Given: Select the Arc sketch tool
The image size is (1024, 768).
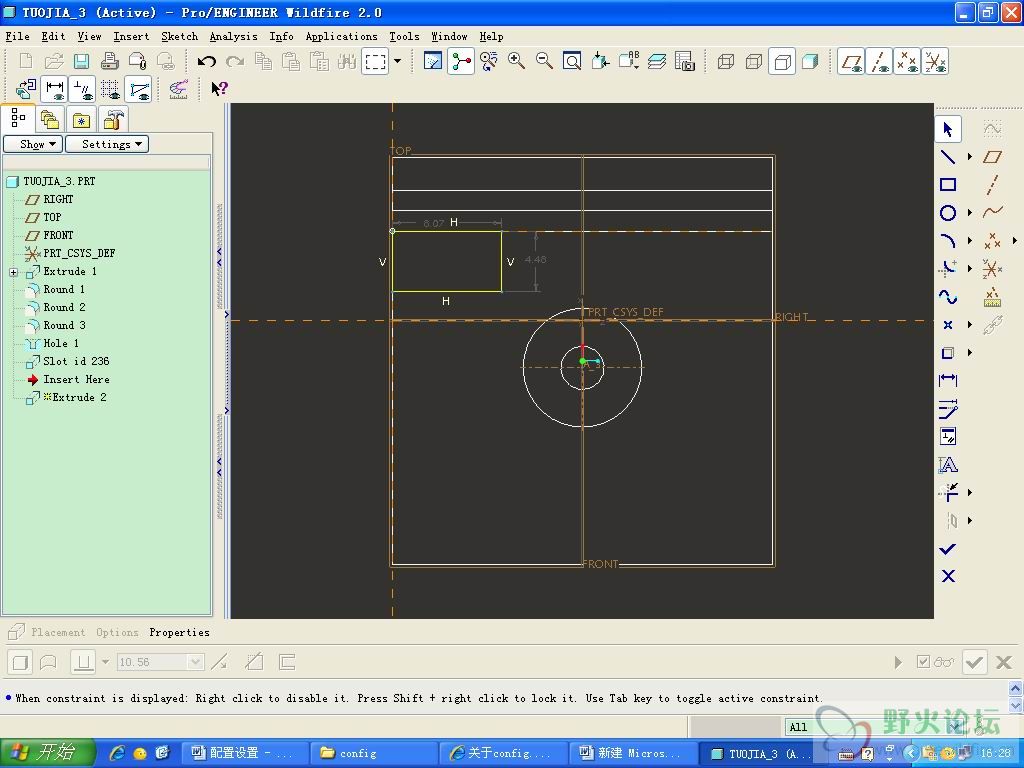Looking at the screenshot, I should click(948, 240).
